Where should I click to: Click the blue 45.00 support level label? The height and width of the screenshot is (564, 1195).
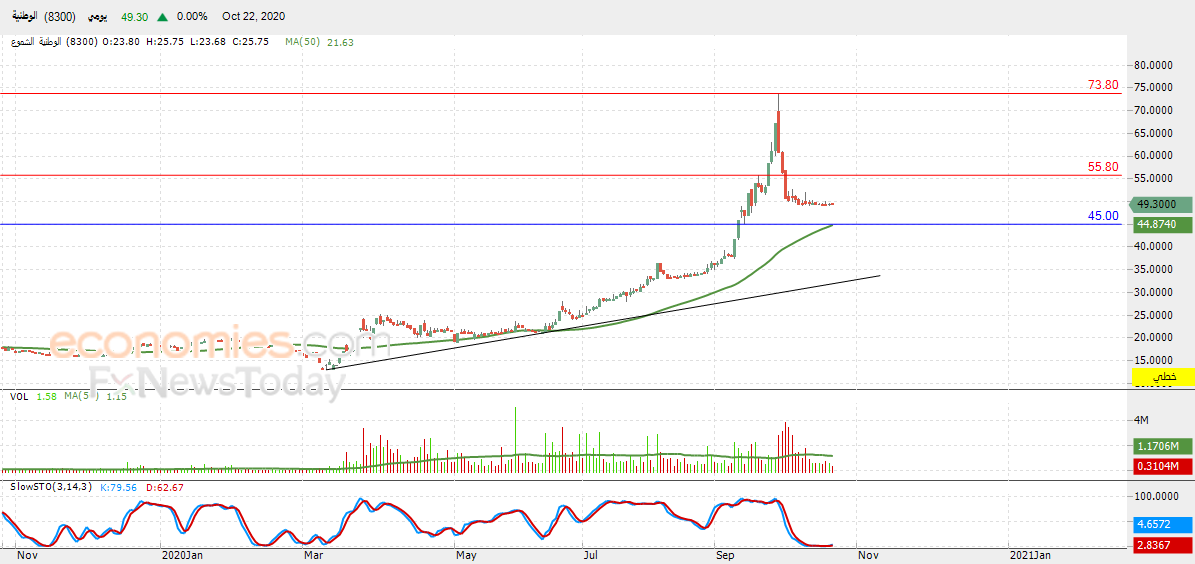click(x=1104, y=216)
